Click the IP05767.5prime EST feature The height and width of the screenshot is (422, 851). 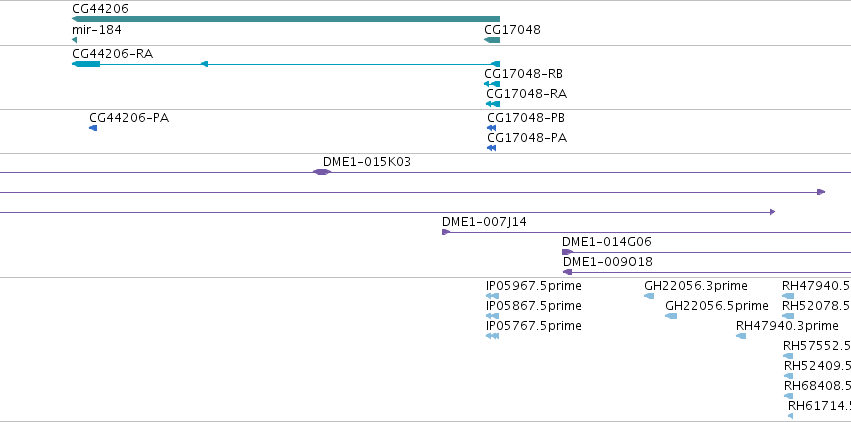point(492,336)
